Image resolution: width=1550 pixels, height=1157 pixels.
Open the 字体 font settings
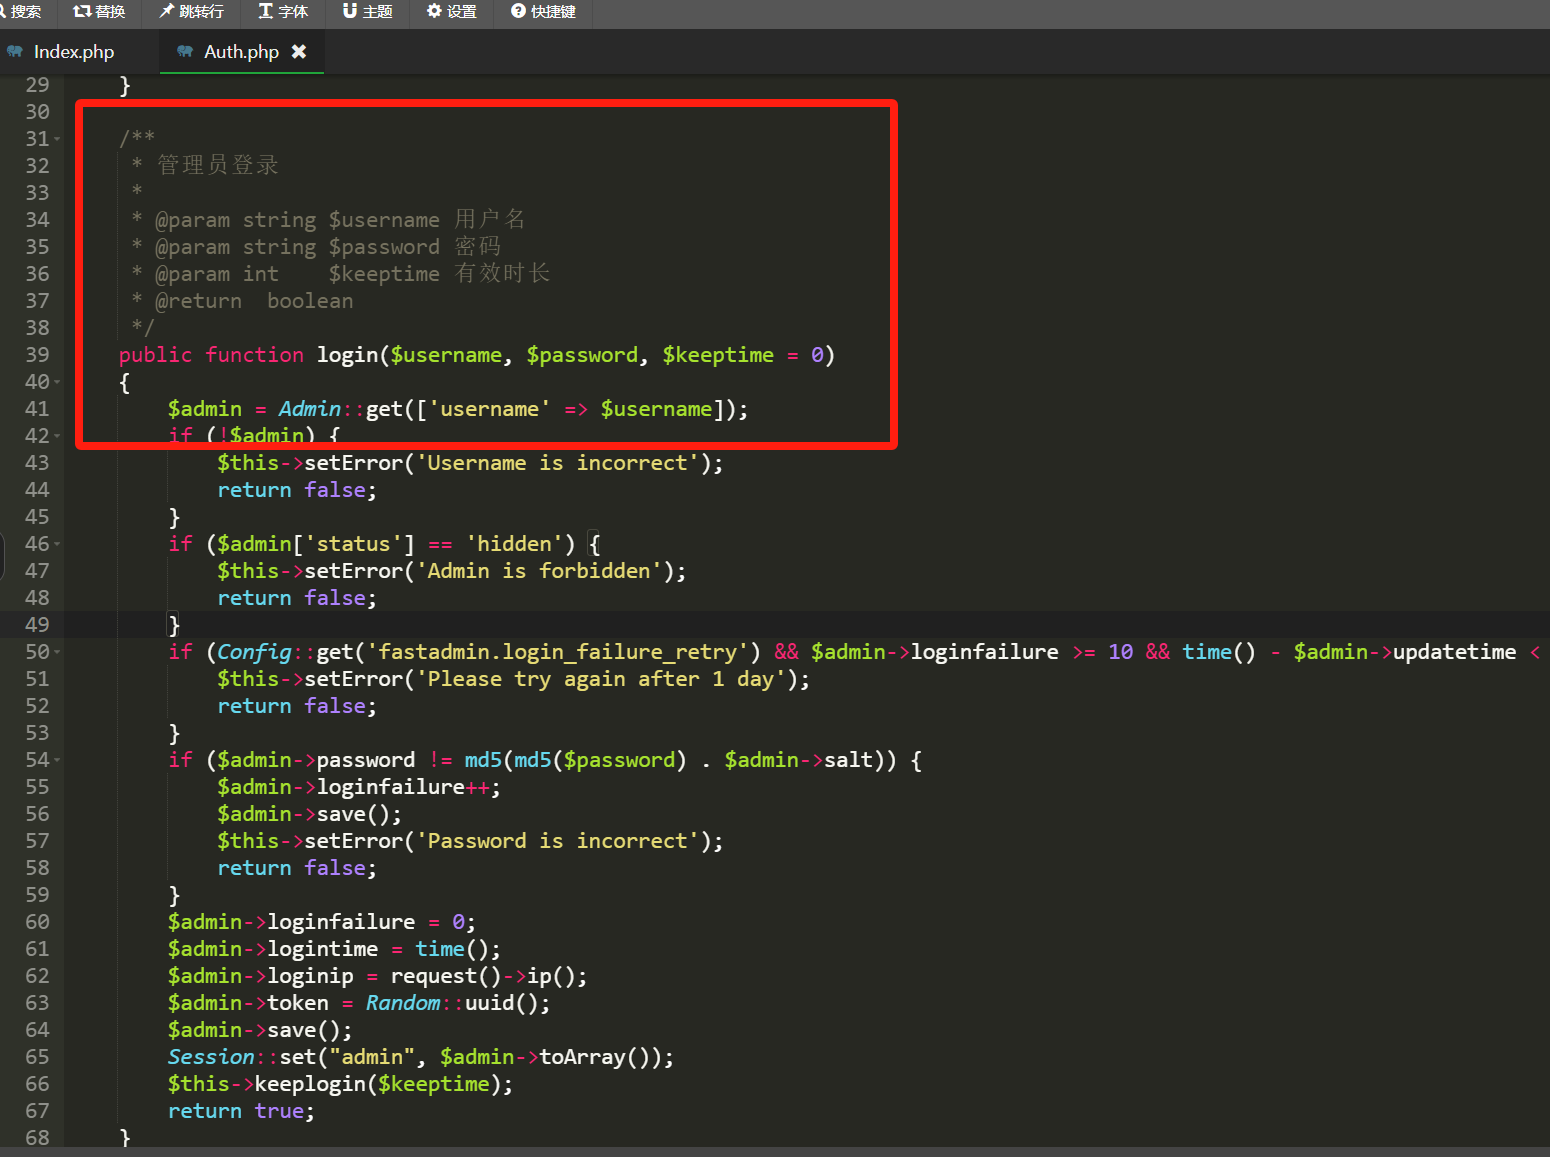pos(284,11)
